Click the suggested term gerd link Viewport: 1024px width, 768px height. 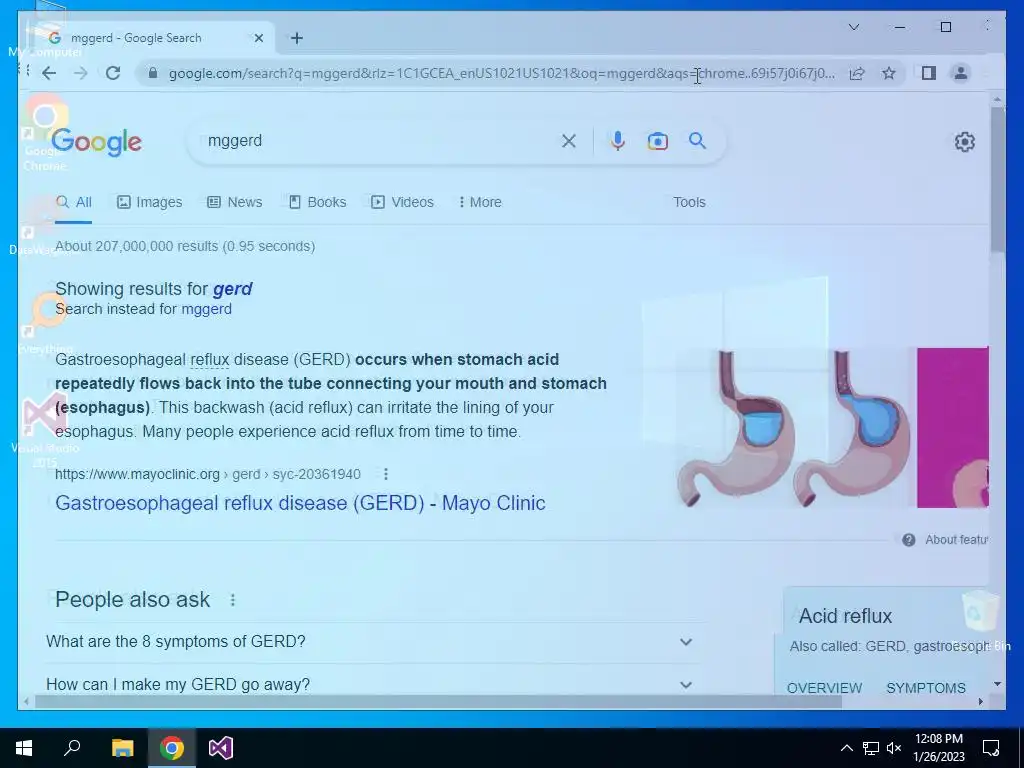pyautogui.click(x=232, y=289)
